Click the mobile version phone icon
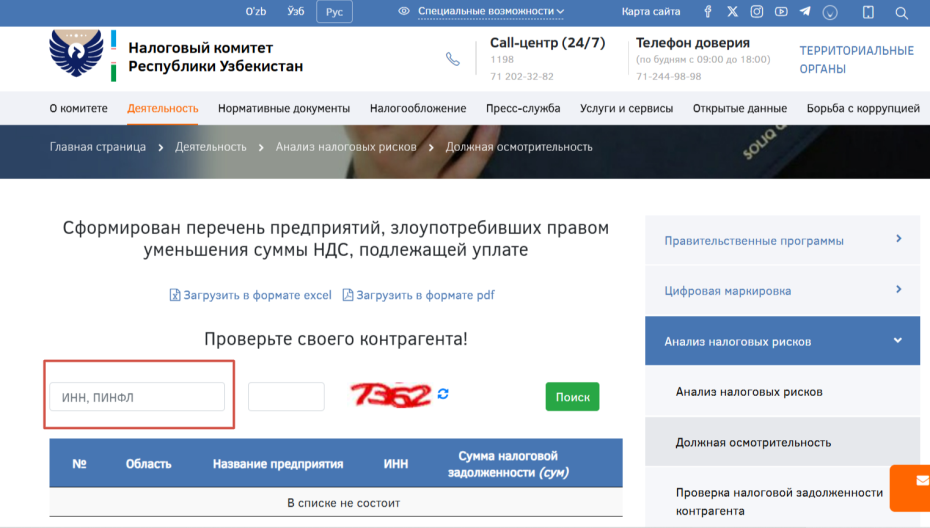This screenshot has height=528, width=930. point(868,13)
